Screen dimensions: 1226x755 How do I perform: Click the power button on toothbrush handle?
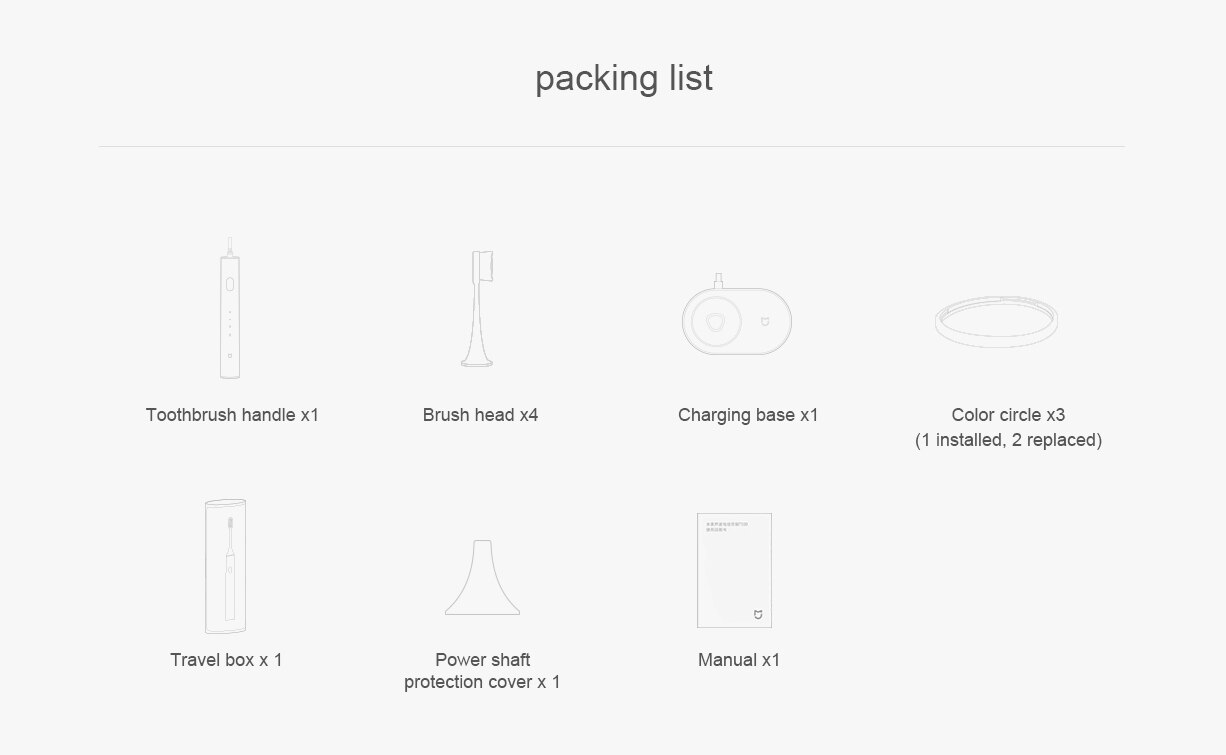(230, 284)
